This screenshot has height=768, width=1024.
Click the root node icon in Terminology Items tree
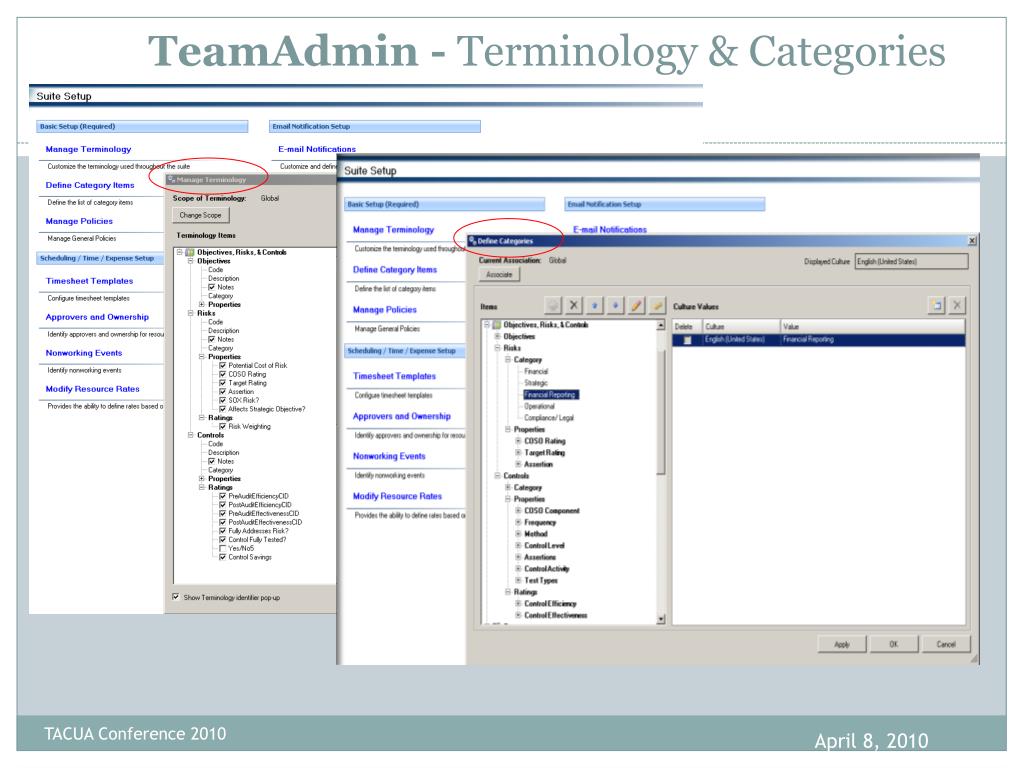pyautogui.click(x=190, y=252)
